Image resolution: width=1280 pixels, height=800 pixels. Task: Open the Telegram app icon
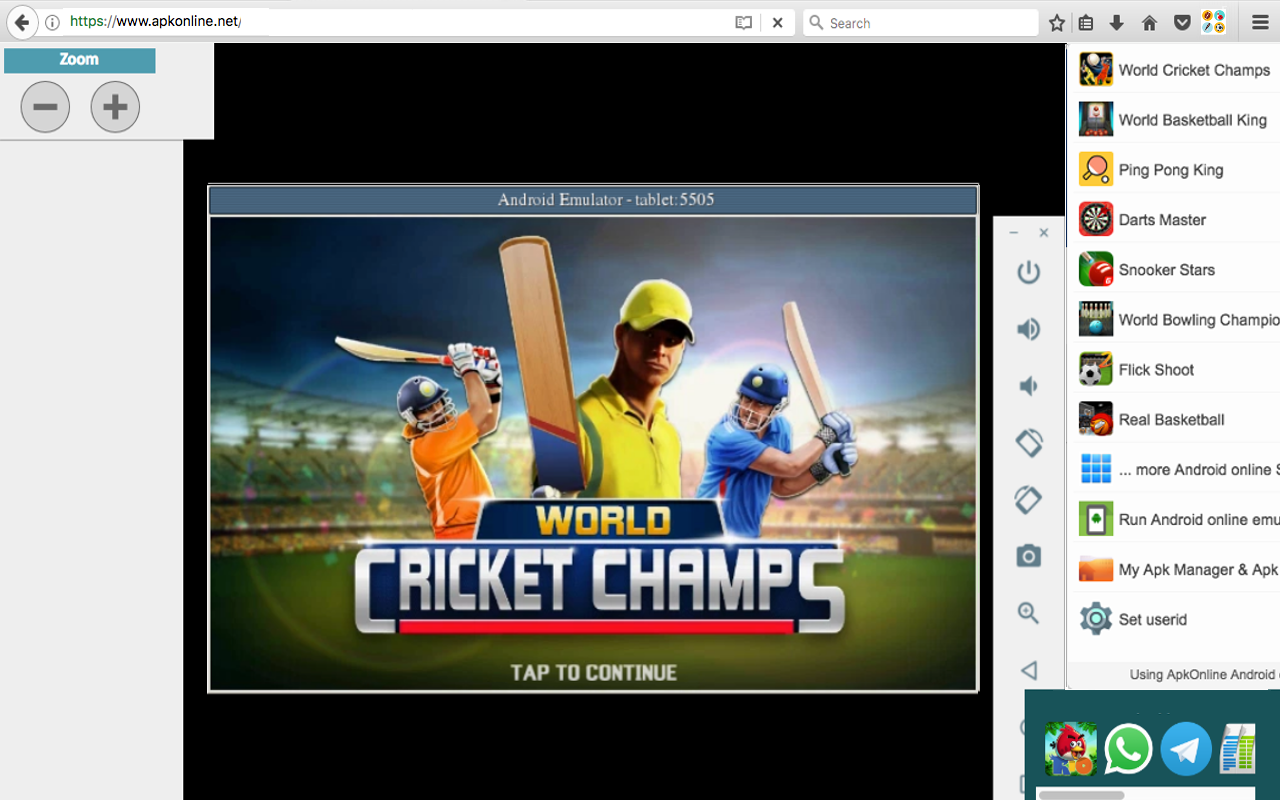(1187, 749)
